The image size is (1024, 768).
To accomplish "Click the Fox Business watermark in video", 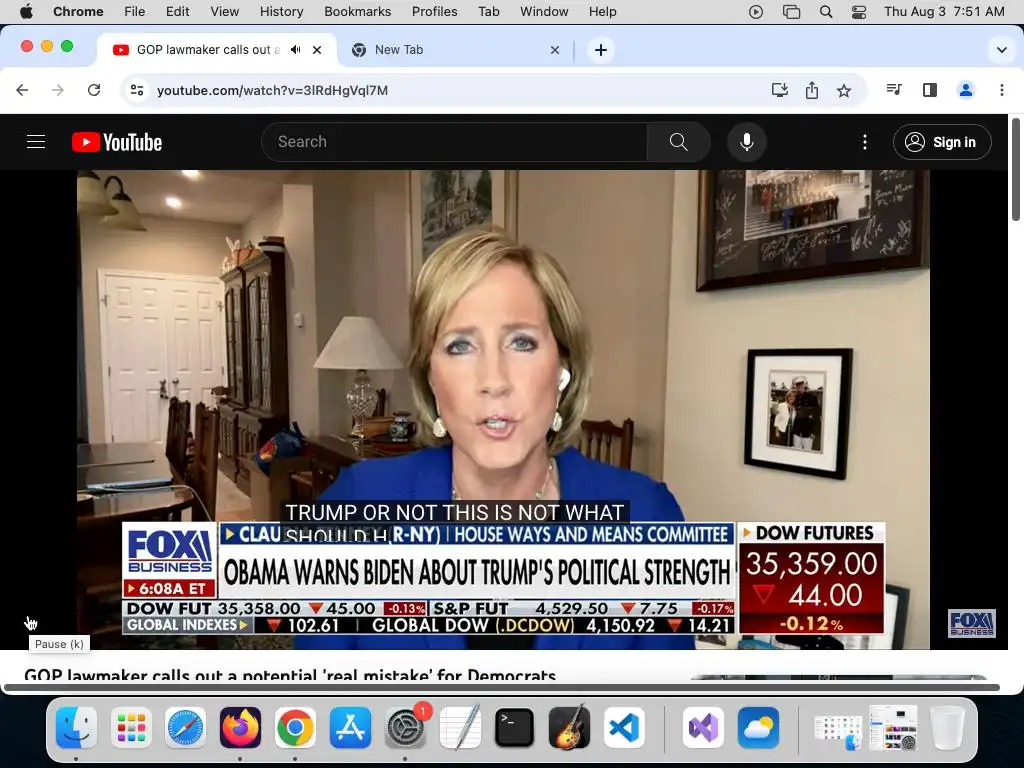I will click(971, 623).
